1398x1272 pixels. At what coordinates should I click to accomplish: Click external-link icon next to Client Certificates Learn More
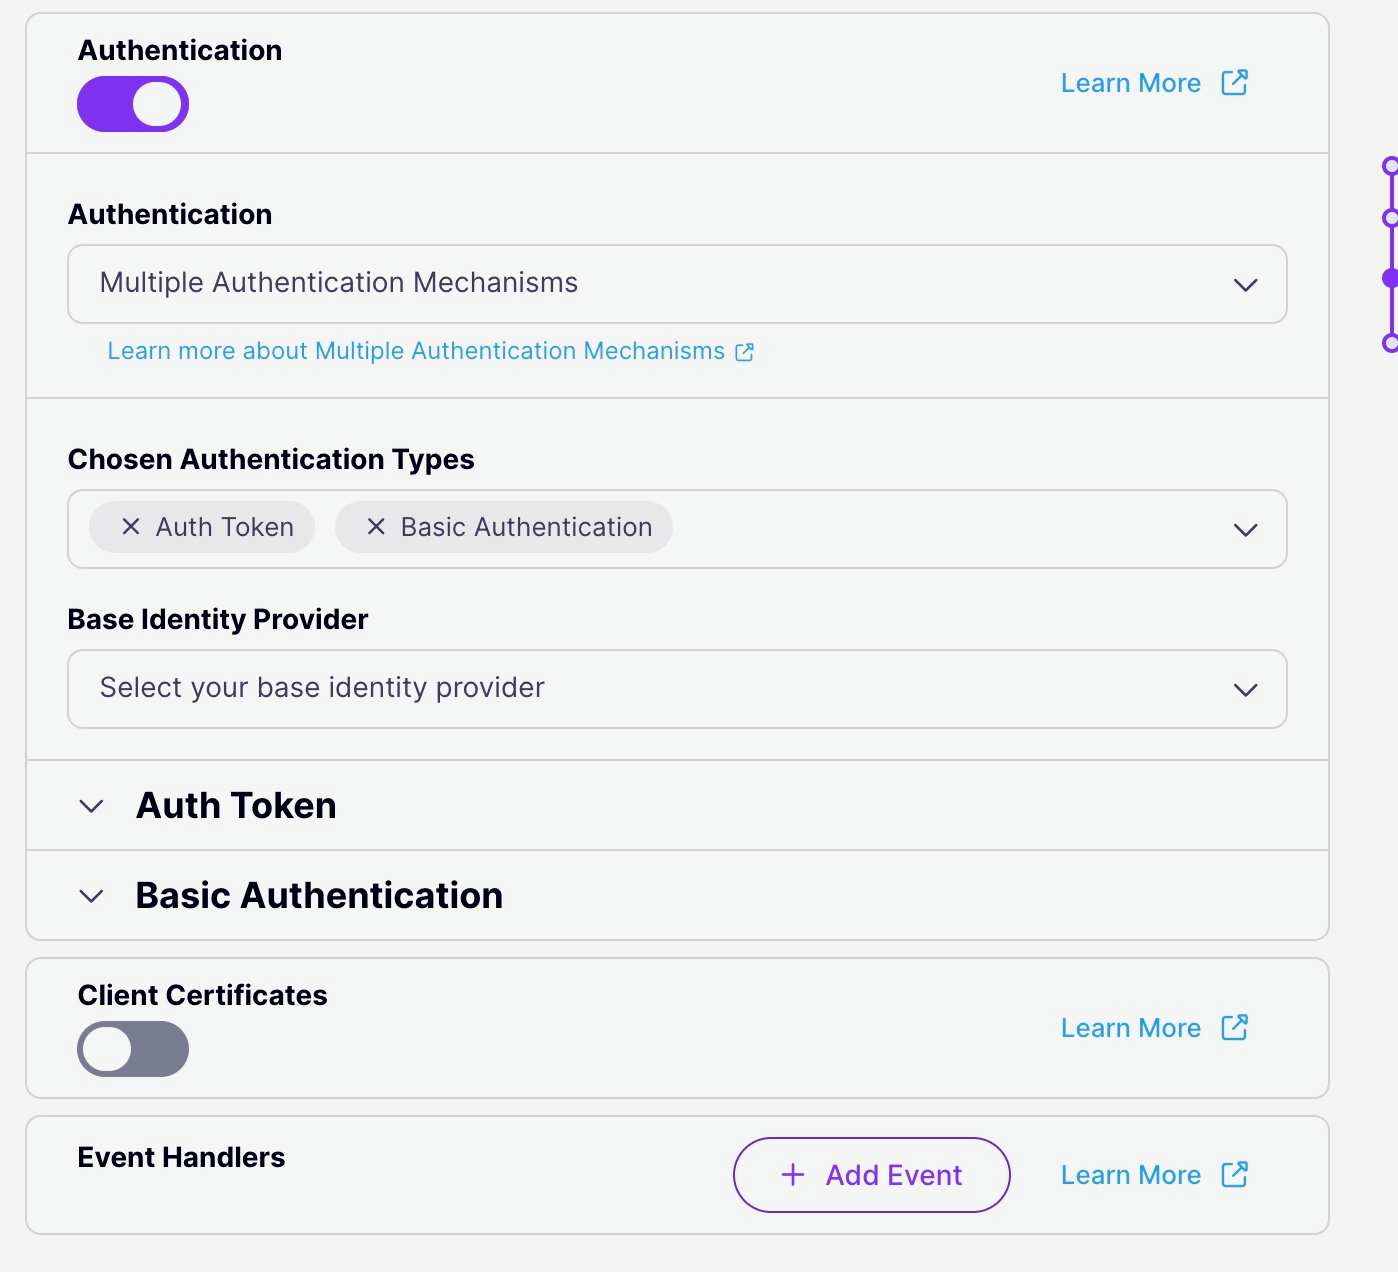tap(1236, 1028)
